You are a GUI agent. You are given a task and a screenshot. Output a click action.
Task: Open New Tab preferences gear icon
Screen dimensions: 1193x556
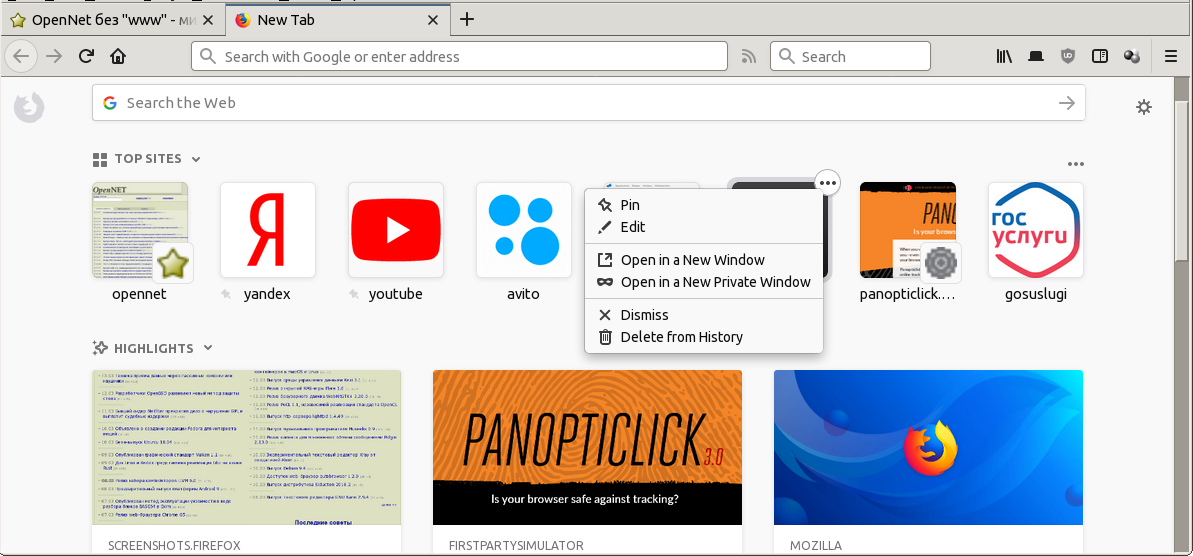click(x=1144, y=107)
